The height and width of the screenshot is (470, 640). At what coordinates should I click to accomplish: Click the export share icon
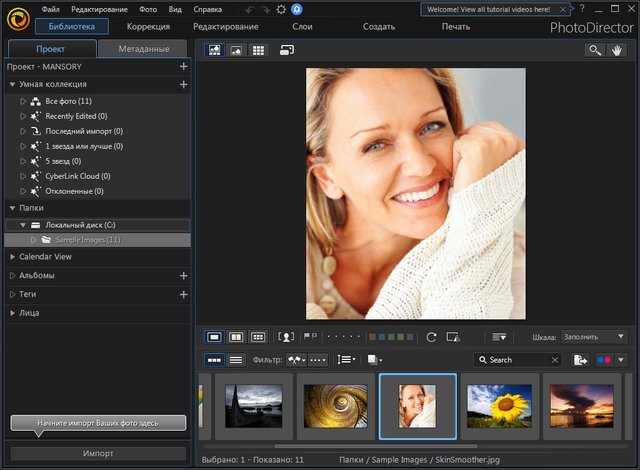[580, 360]
